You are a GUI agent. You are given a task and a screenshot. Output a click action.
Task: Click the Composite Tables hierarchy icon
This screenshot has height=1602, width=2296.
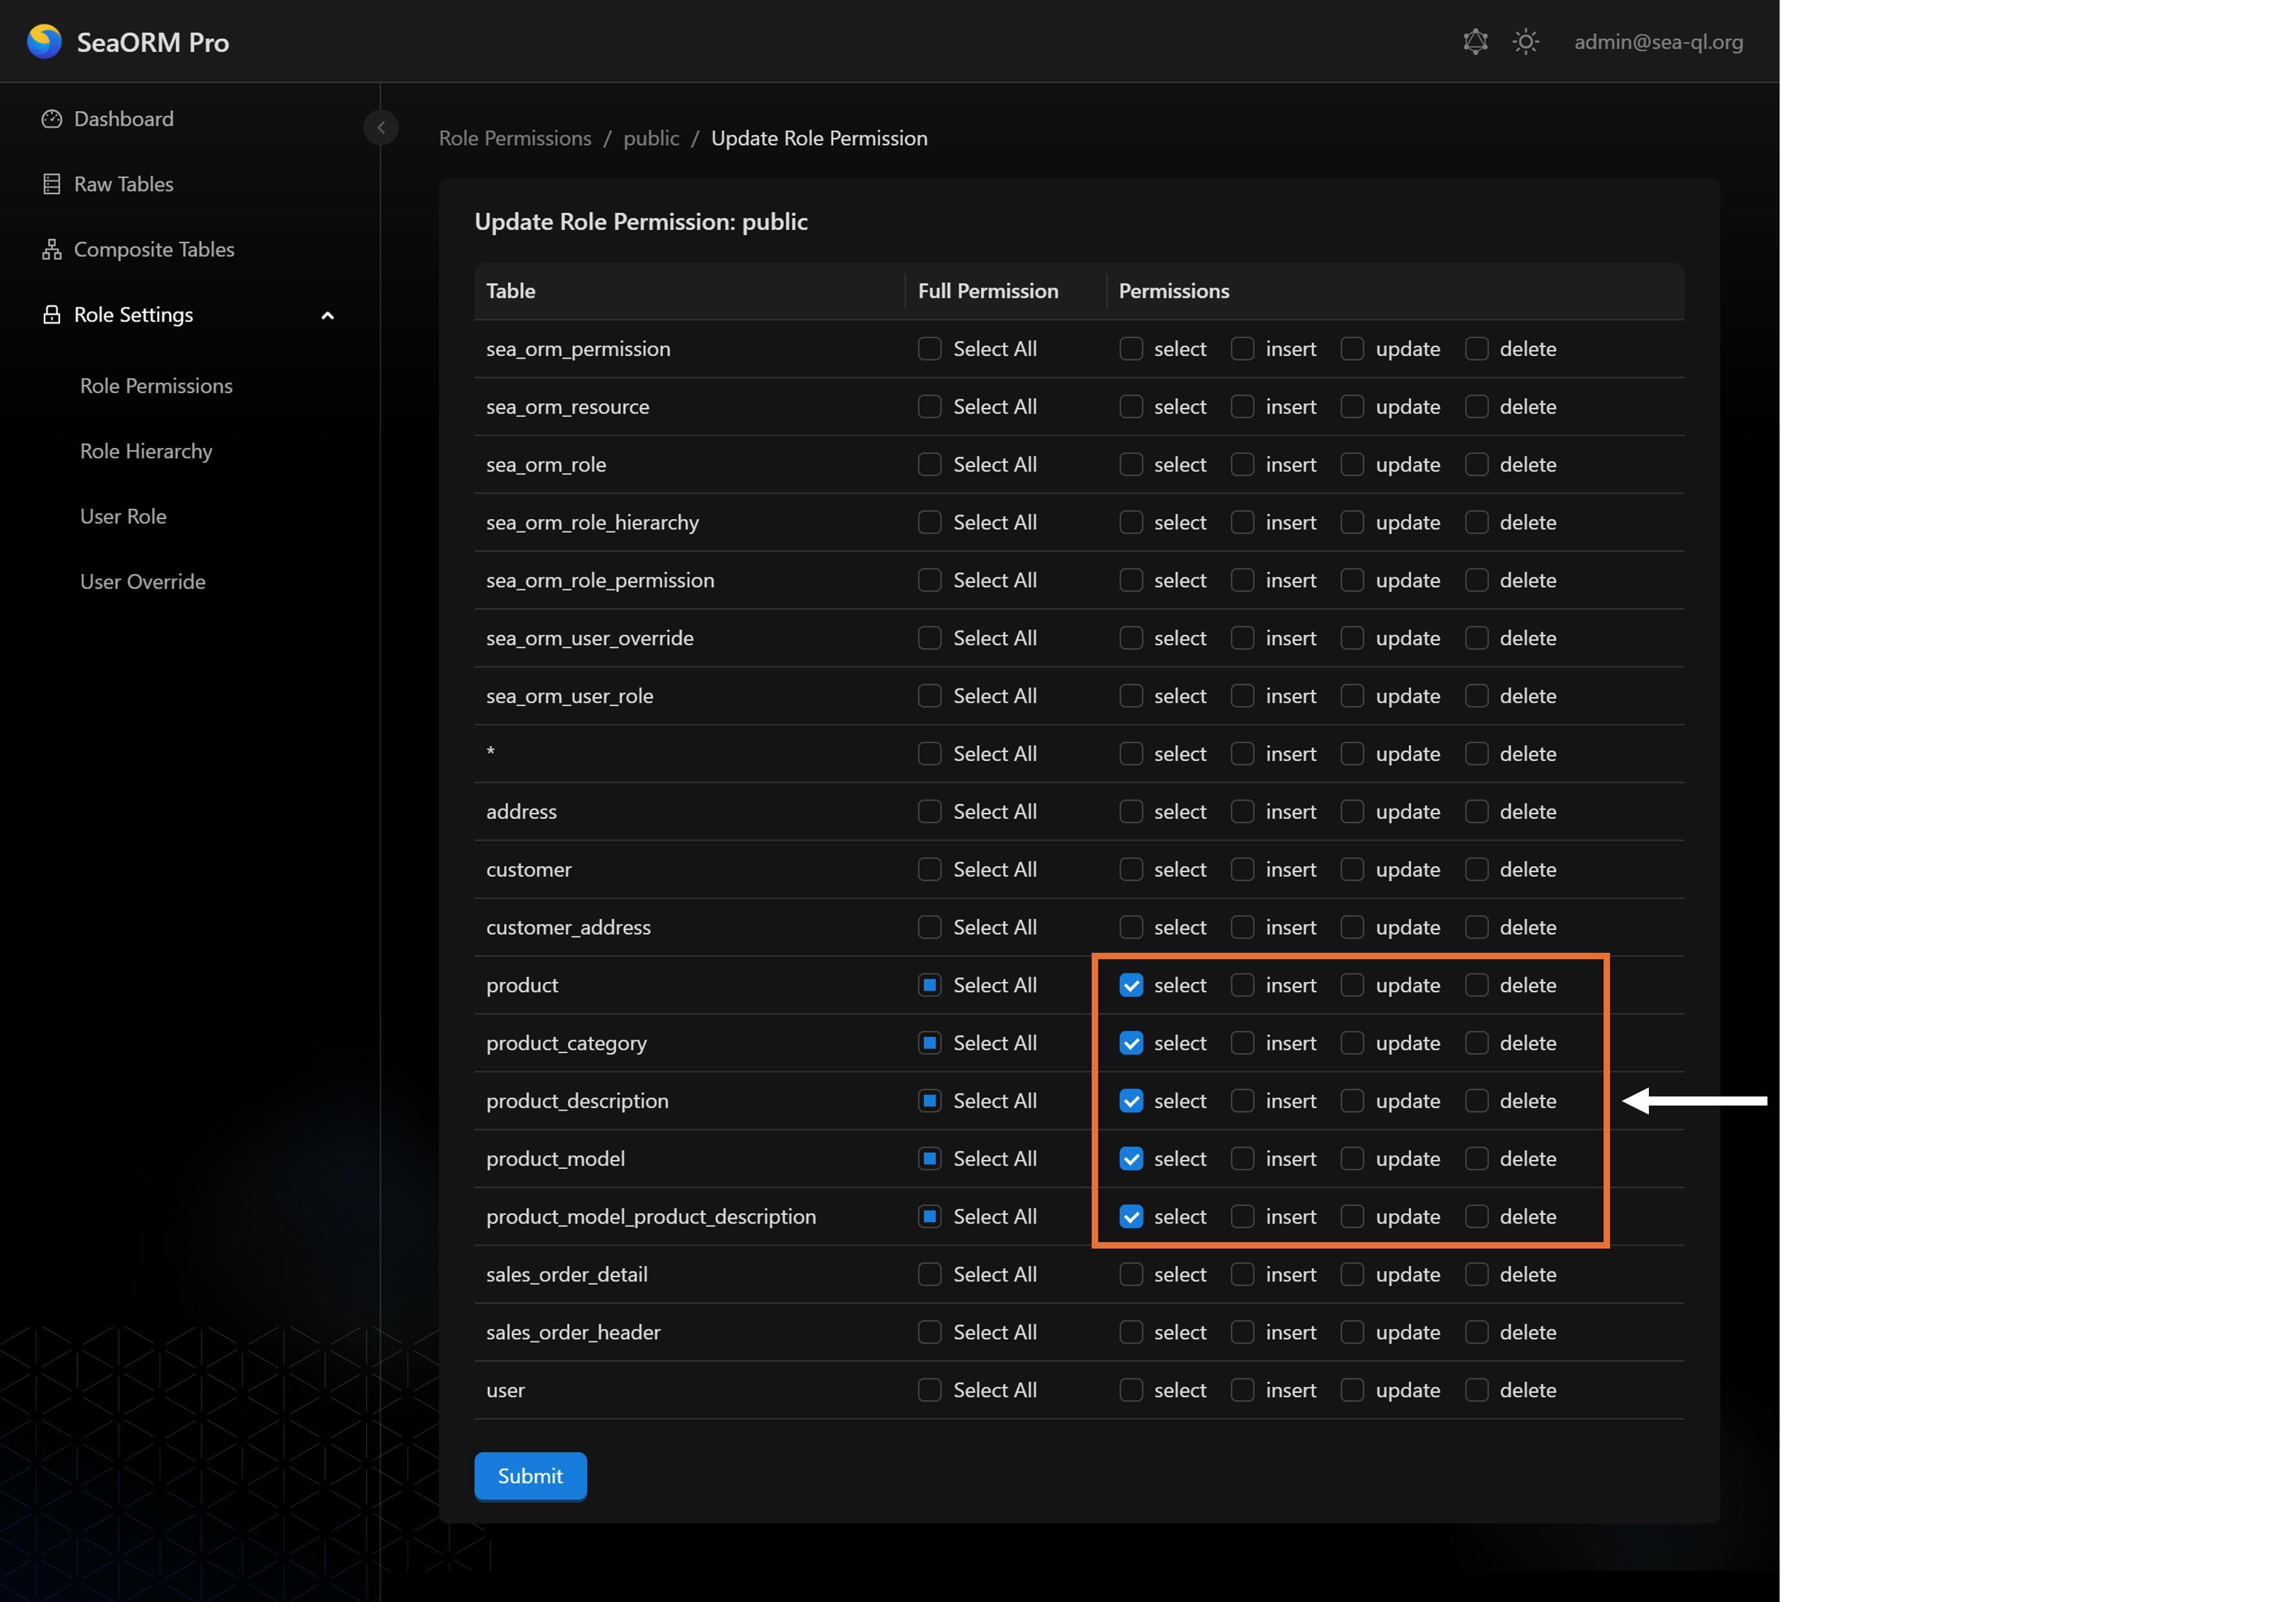point(52,249)
